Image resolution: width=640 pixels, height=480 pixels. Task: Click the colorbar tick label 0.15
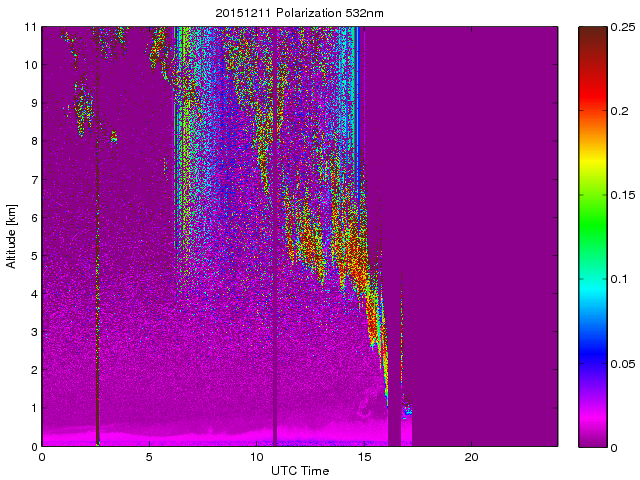coord(623,195)
